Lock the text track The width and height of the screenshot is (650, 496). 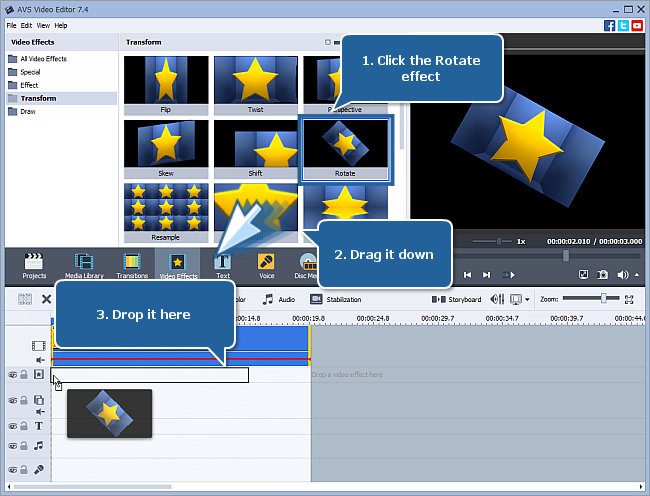tap(24, 426)
